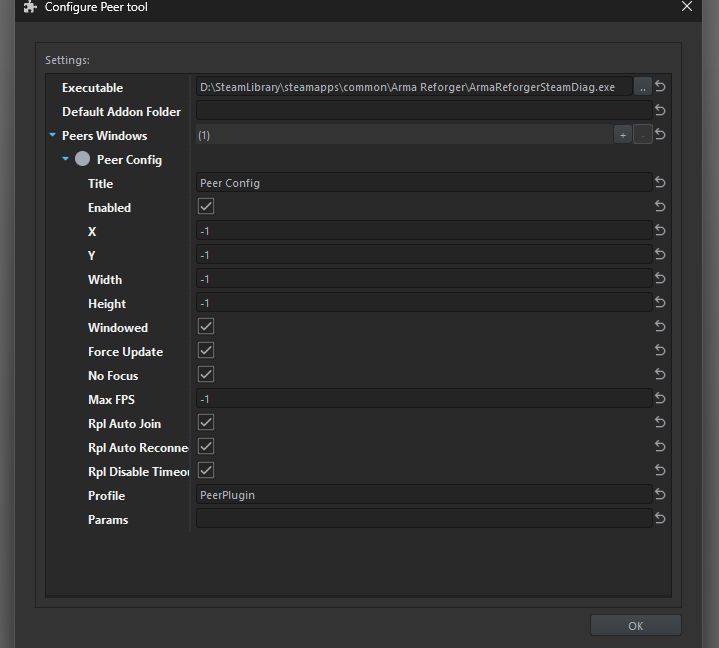Click the Max FPS value field
719x648 pixels.
pyautogui.click(x=424, y=399)
